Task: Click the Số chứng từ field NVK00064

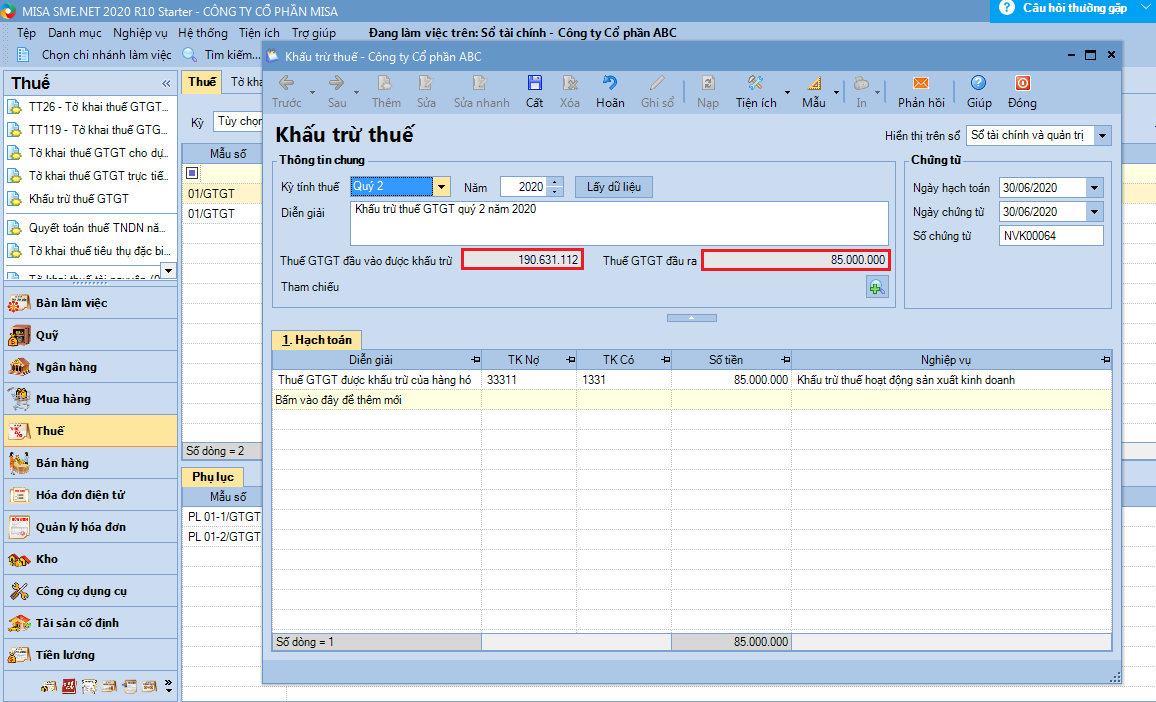Action: pyautogui.click(x=1051, y=236)
